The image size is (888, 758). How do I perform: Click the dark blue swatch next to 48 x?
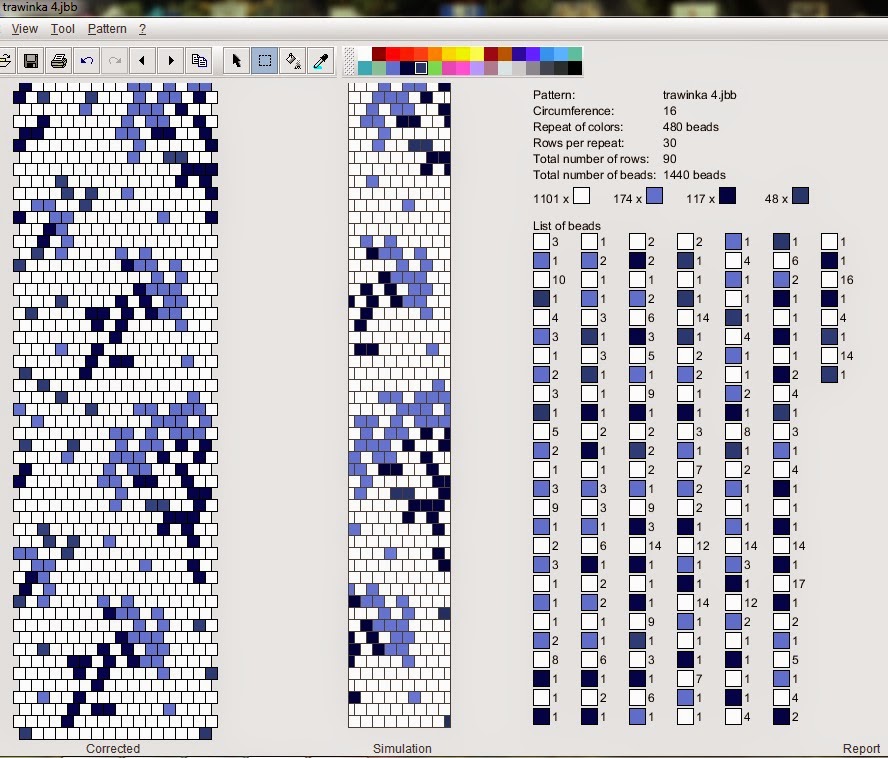point(800,196)
